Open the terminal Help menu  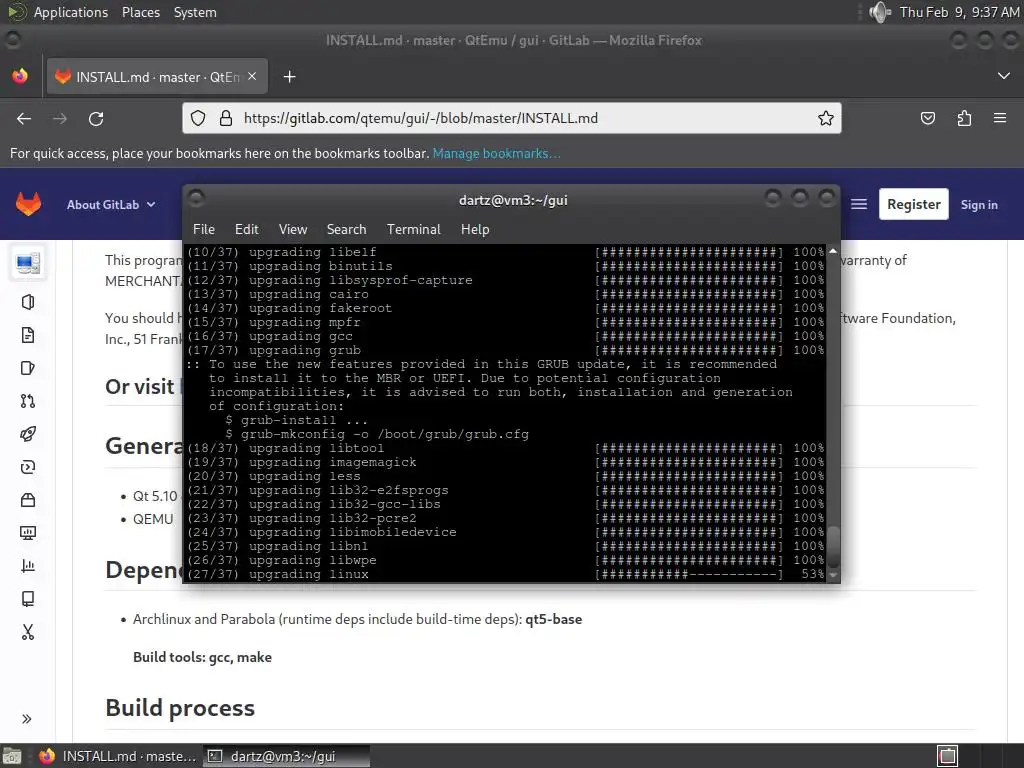pos(475,229)
